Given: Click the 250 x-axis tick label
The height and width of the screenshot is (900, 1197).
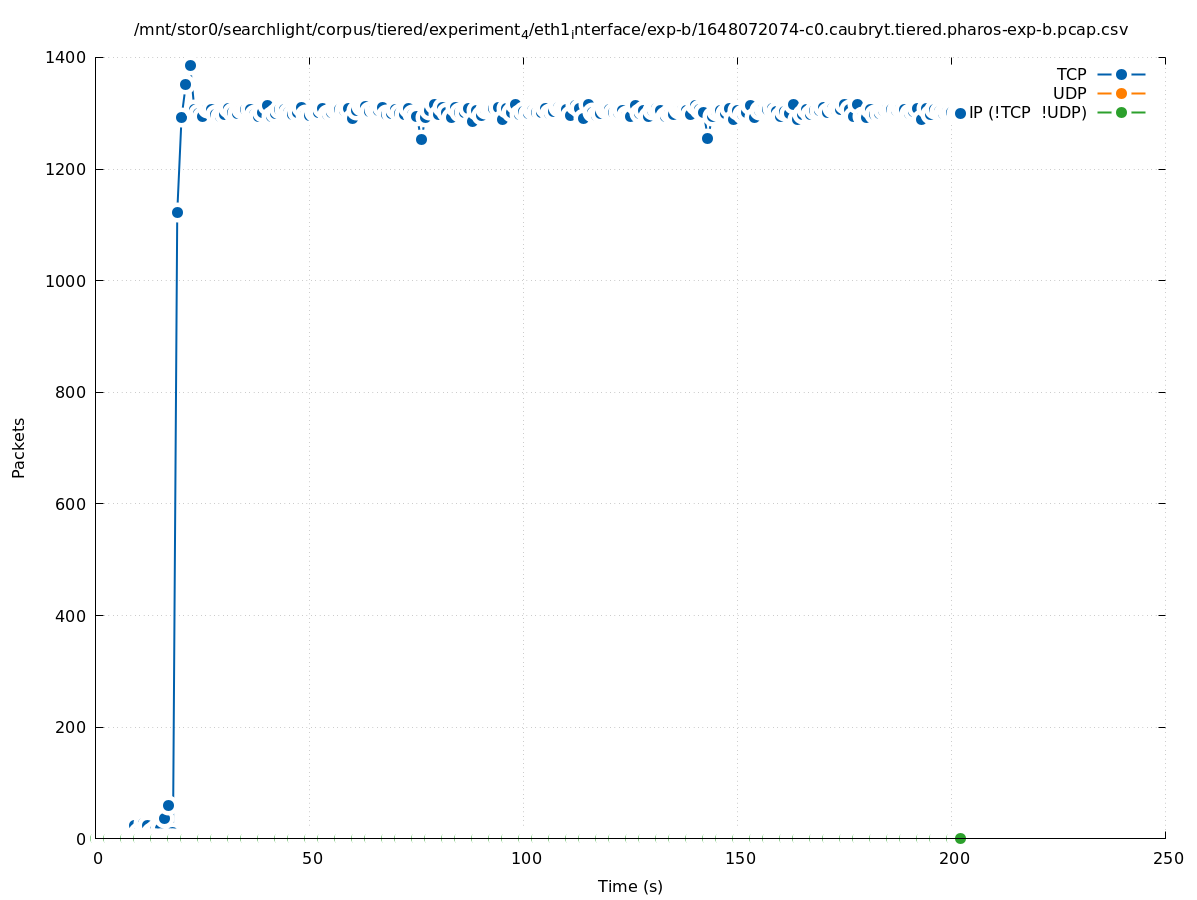Looking at the screenshot, I should tap(1167, 858).
